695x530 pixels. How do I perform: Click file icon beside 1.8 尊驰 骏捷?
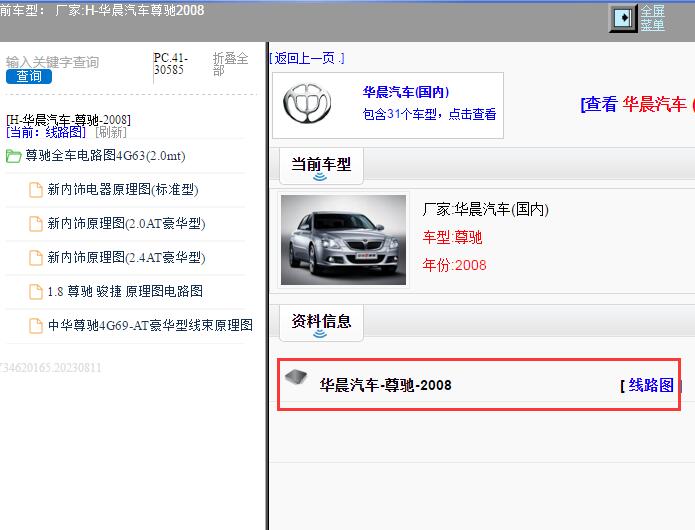click(35, 292)
